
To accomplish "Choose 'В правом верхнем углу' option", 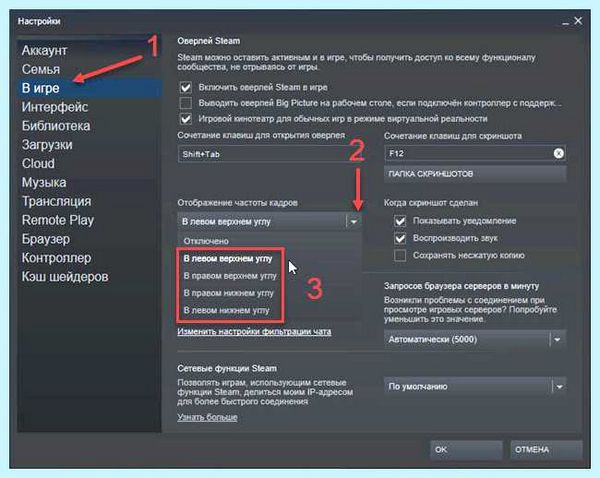I will point(269,276).
